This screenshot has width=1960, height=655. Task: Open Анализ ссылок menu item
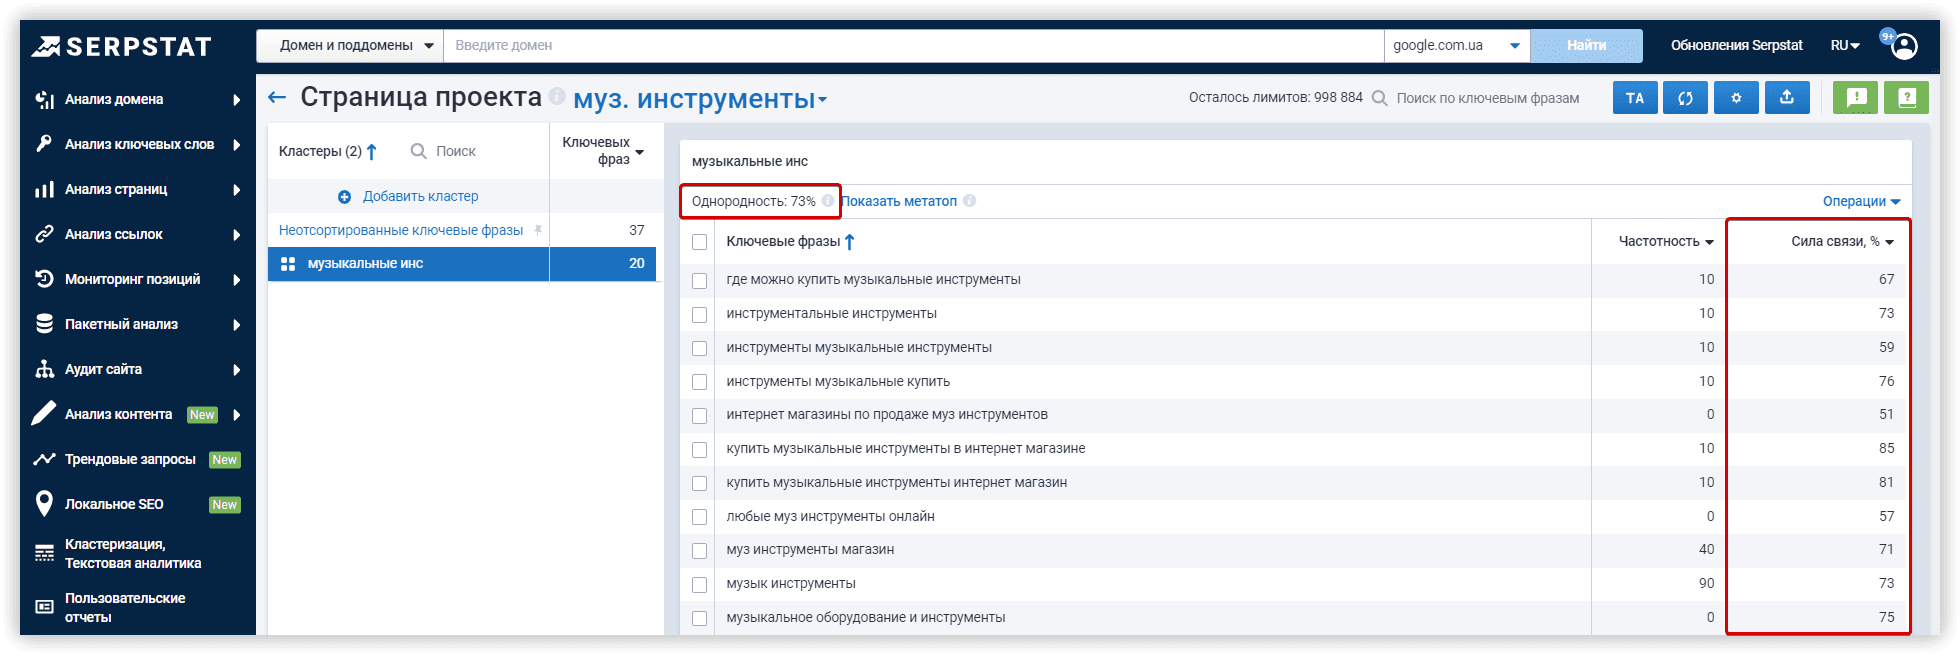(114, 234)
